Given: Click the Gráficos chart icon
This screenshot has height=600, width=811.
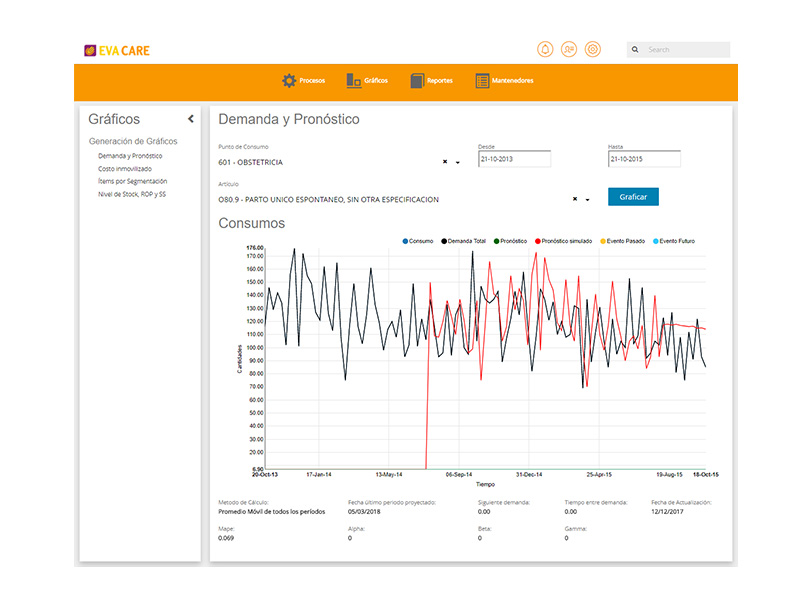Looking at the screenshot, I should pos(354,81).
